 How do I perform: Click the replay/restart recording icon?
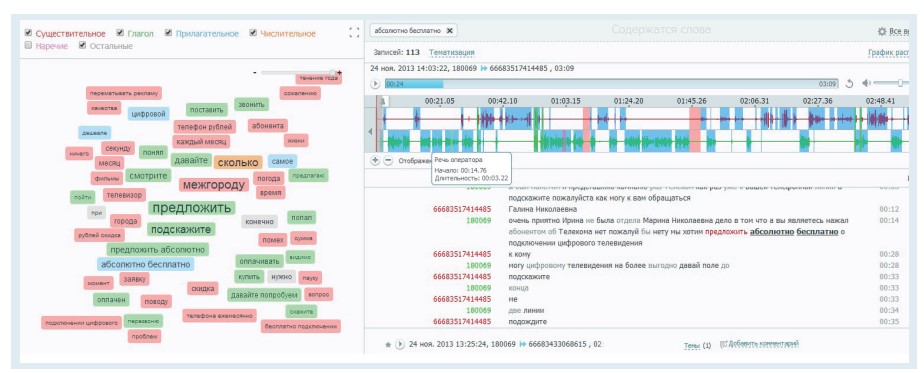[849, 84]
